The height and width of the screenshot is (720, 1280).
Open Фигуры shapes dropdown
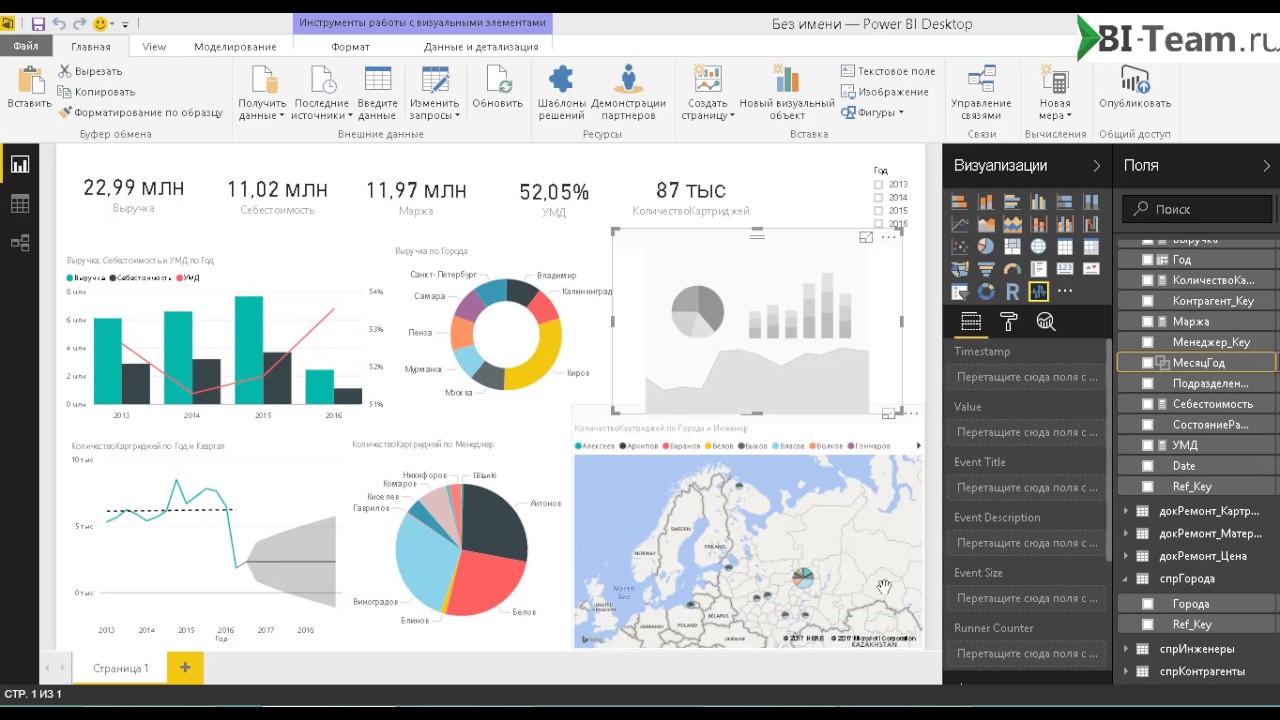click(x=872, y=113)
